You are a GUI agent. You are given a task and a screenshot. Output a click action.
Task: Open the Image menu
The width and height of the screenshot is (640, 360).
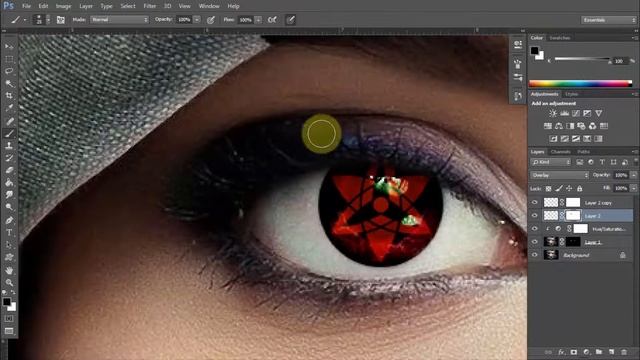[x=63, y=6]
